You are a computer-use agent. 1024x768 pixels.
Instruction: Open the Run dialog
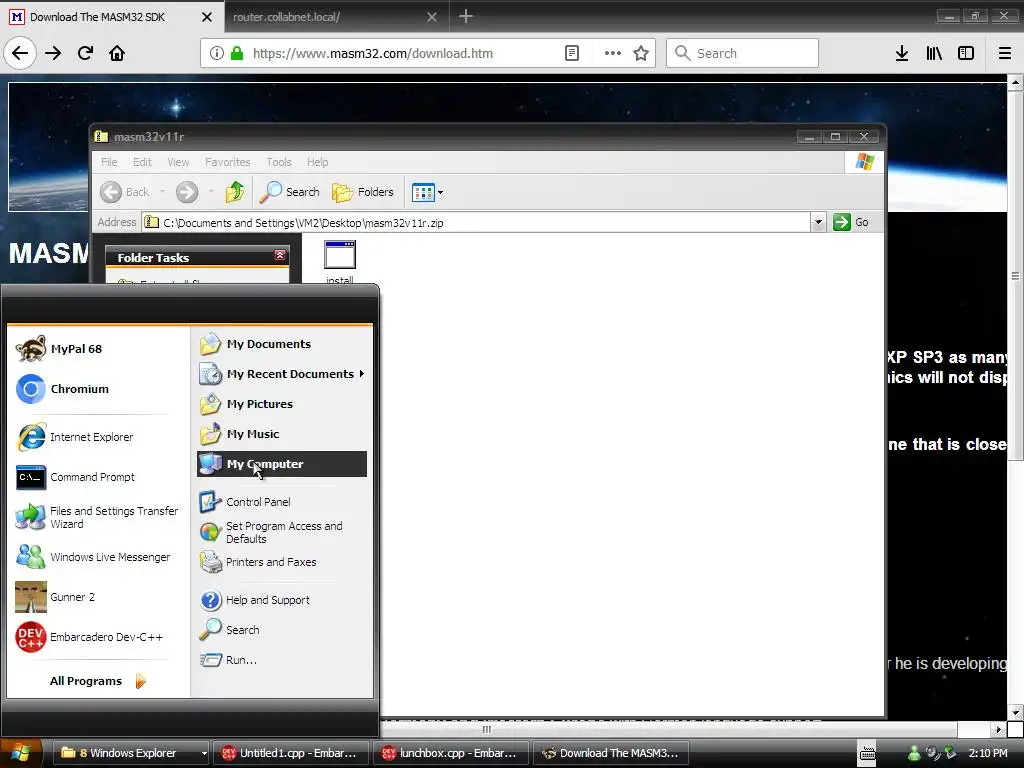coord(281,660)
